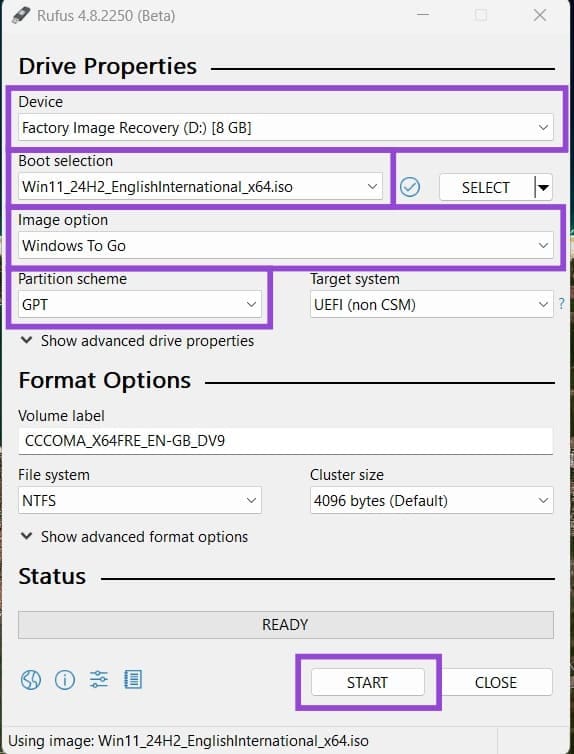
Task: Click the Drive Properties heading
Action: tap(108, 66)
